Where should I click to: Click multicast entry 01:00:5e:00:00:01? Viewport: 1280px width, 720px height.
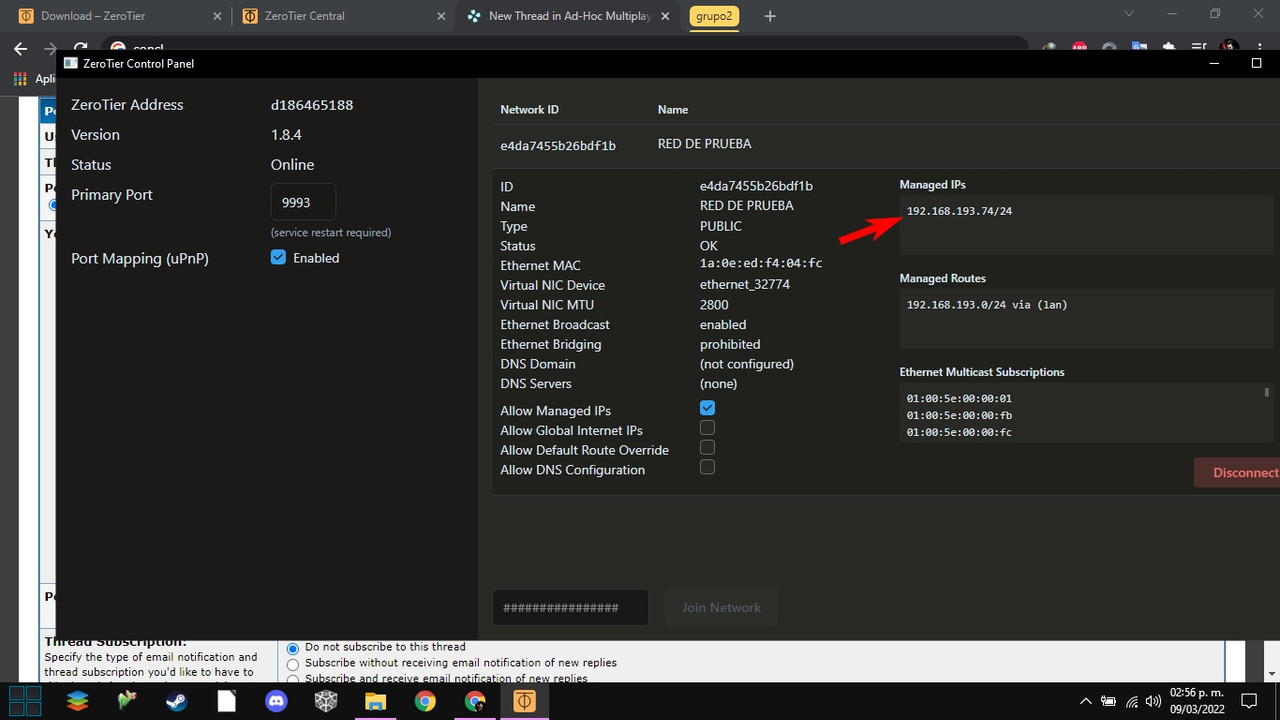[x=959, y=398]
